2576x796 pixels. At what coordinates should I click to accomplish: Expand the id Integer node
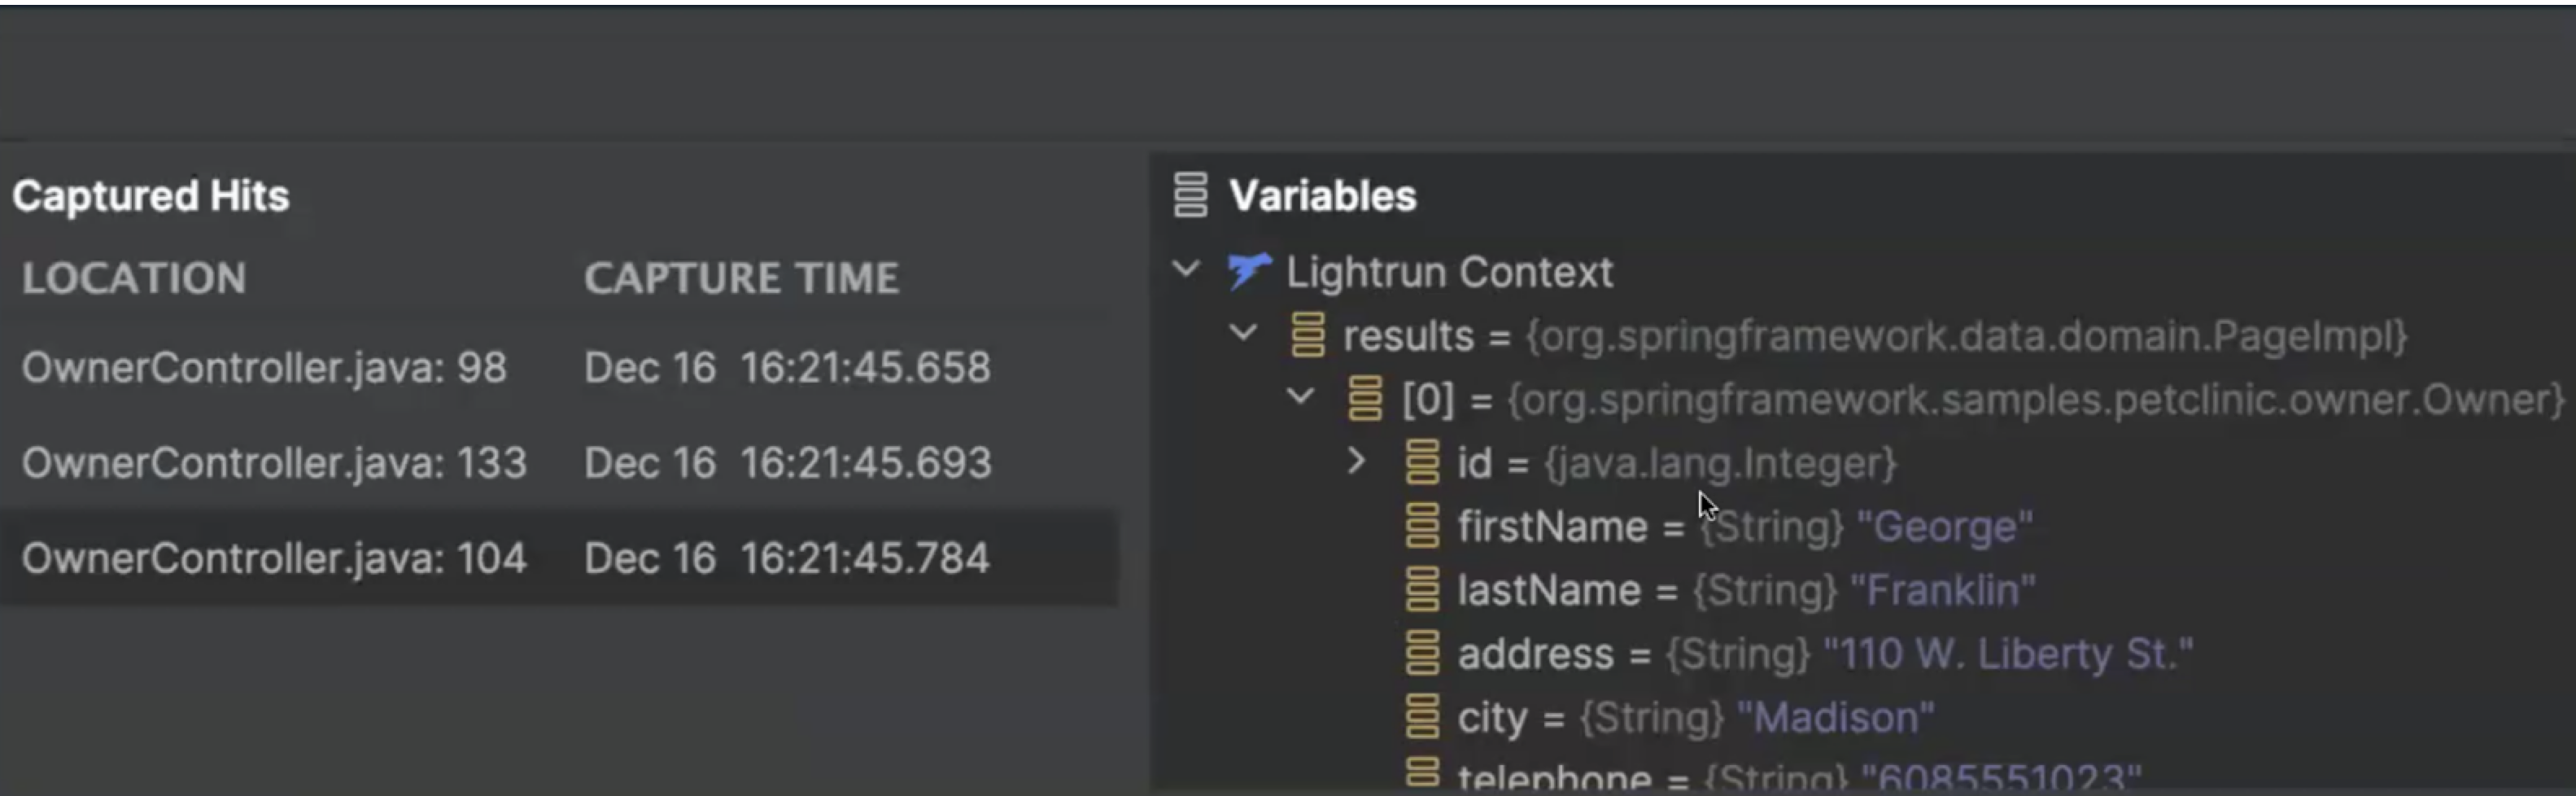pos(1356,461)
